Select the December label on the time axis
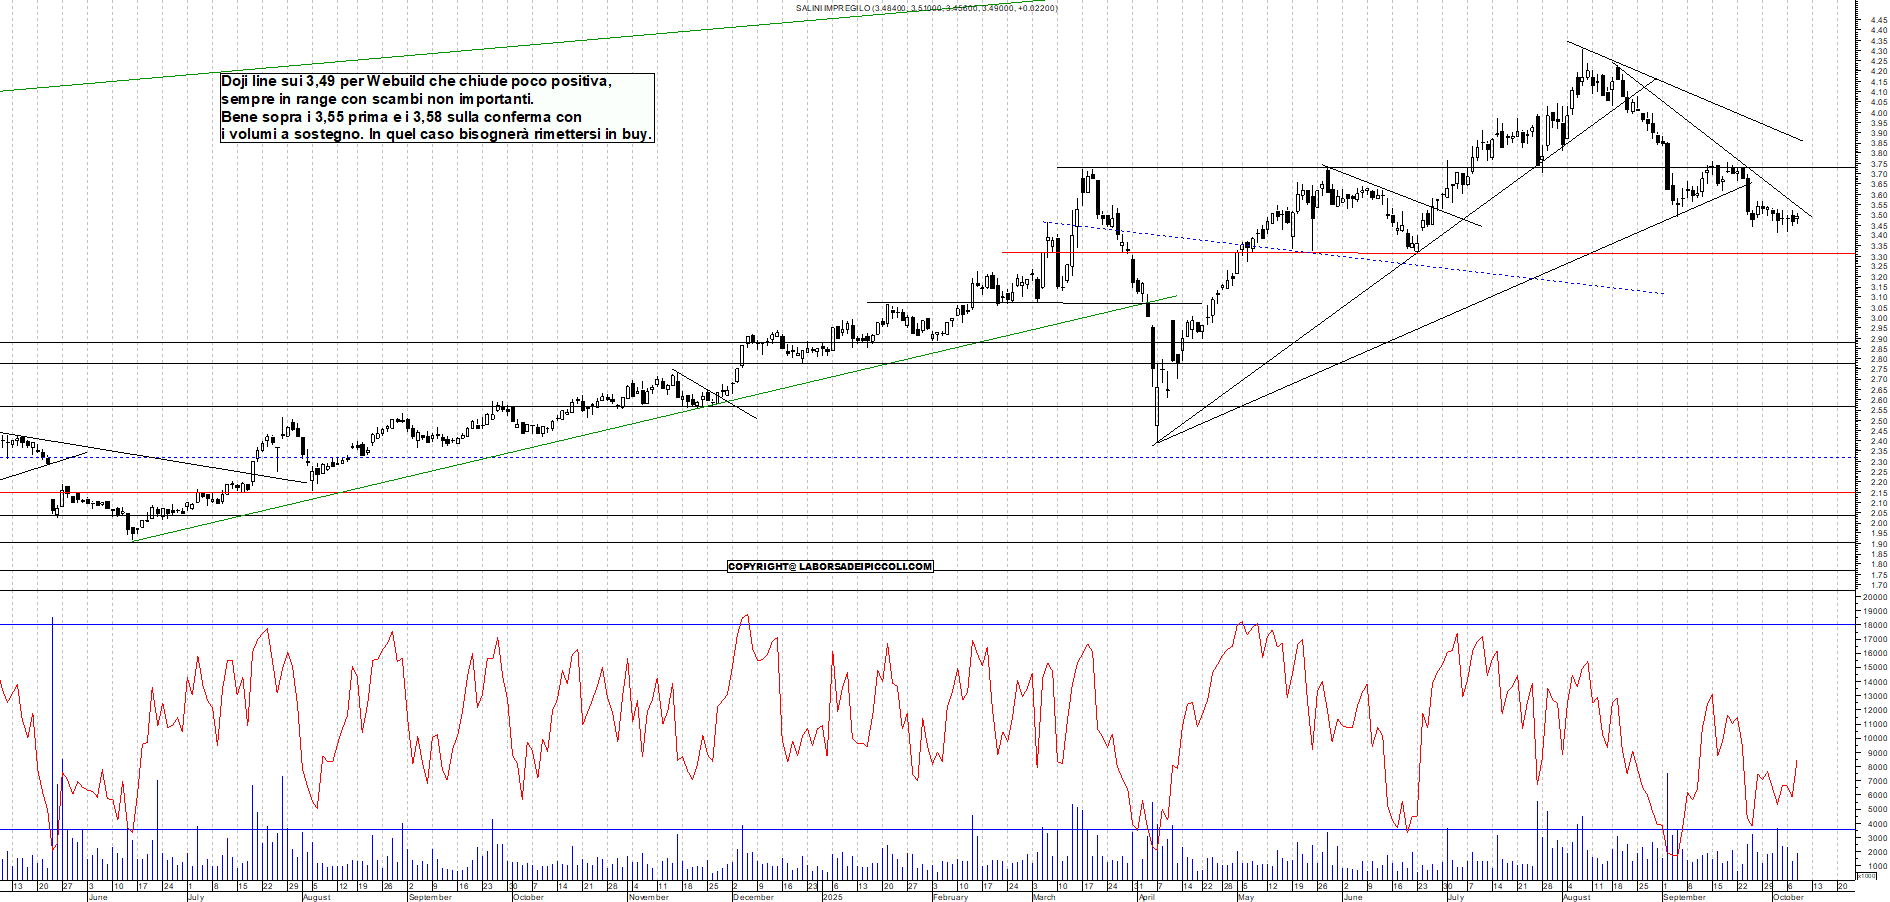This screenshot has height=902, width=1890. [753, 897]
